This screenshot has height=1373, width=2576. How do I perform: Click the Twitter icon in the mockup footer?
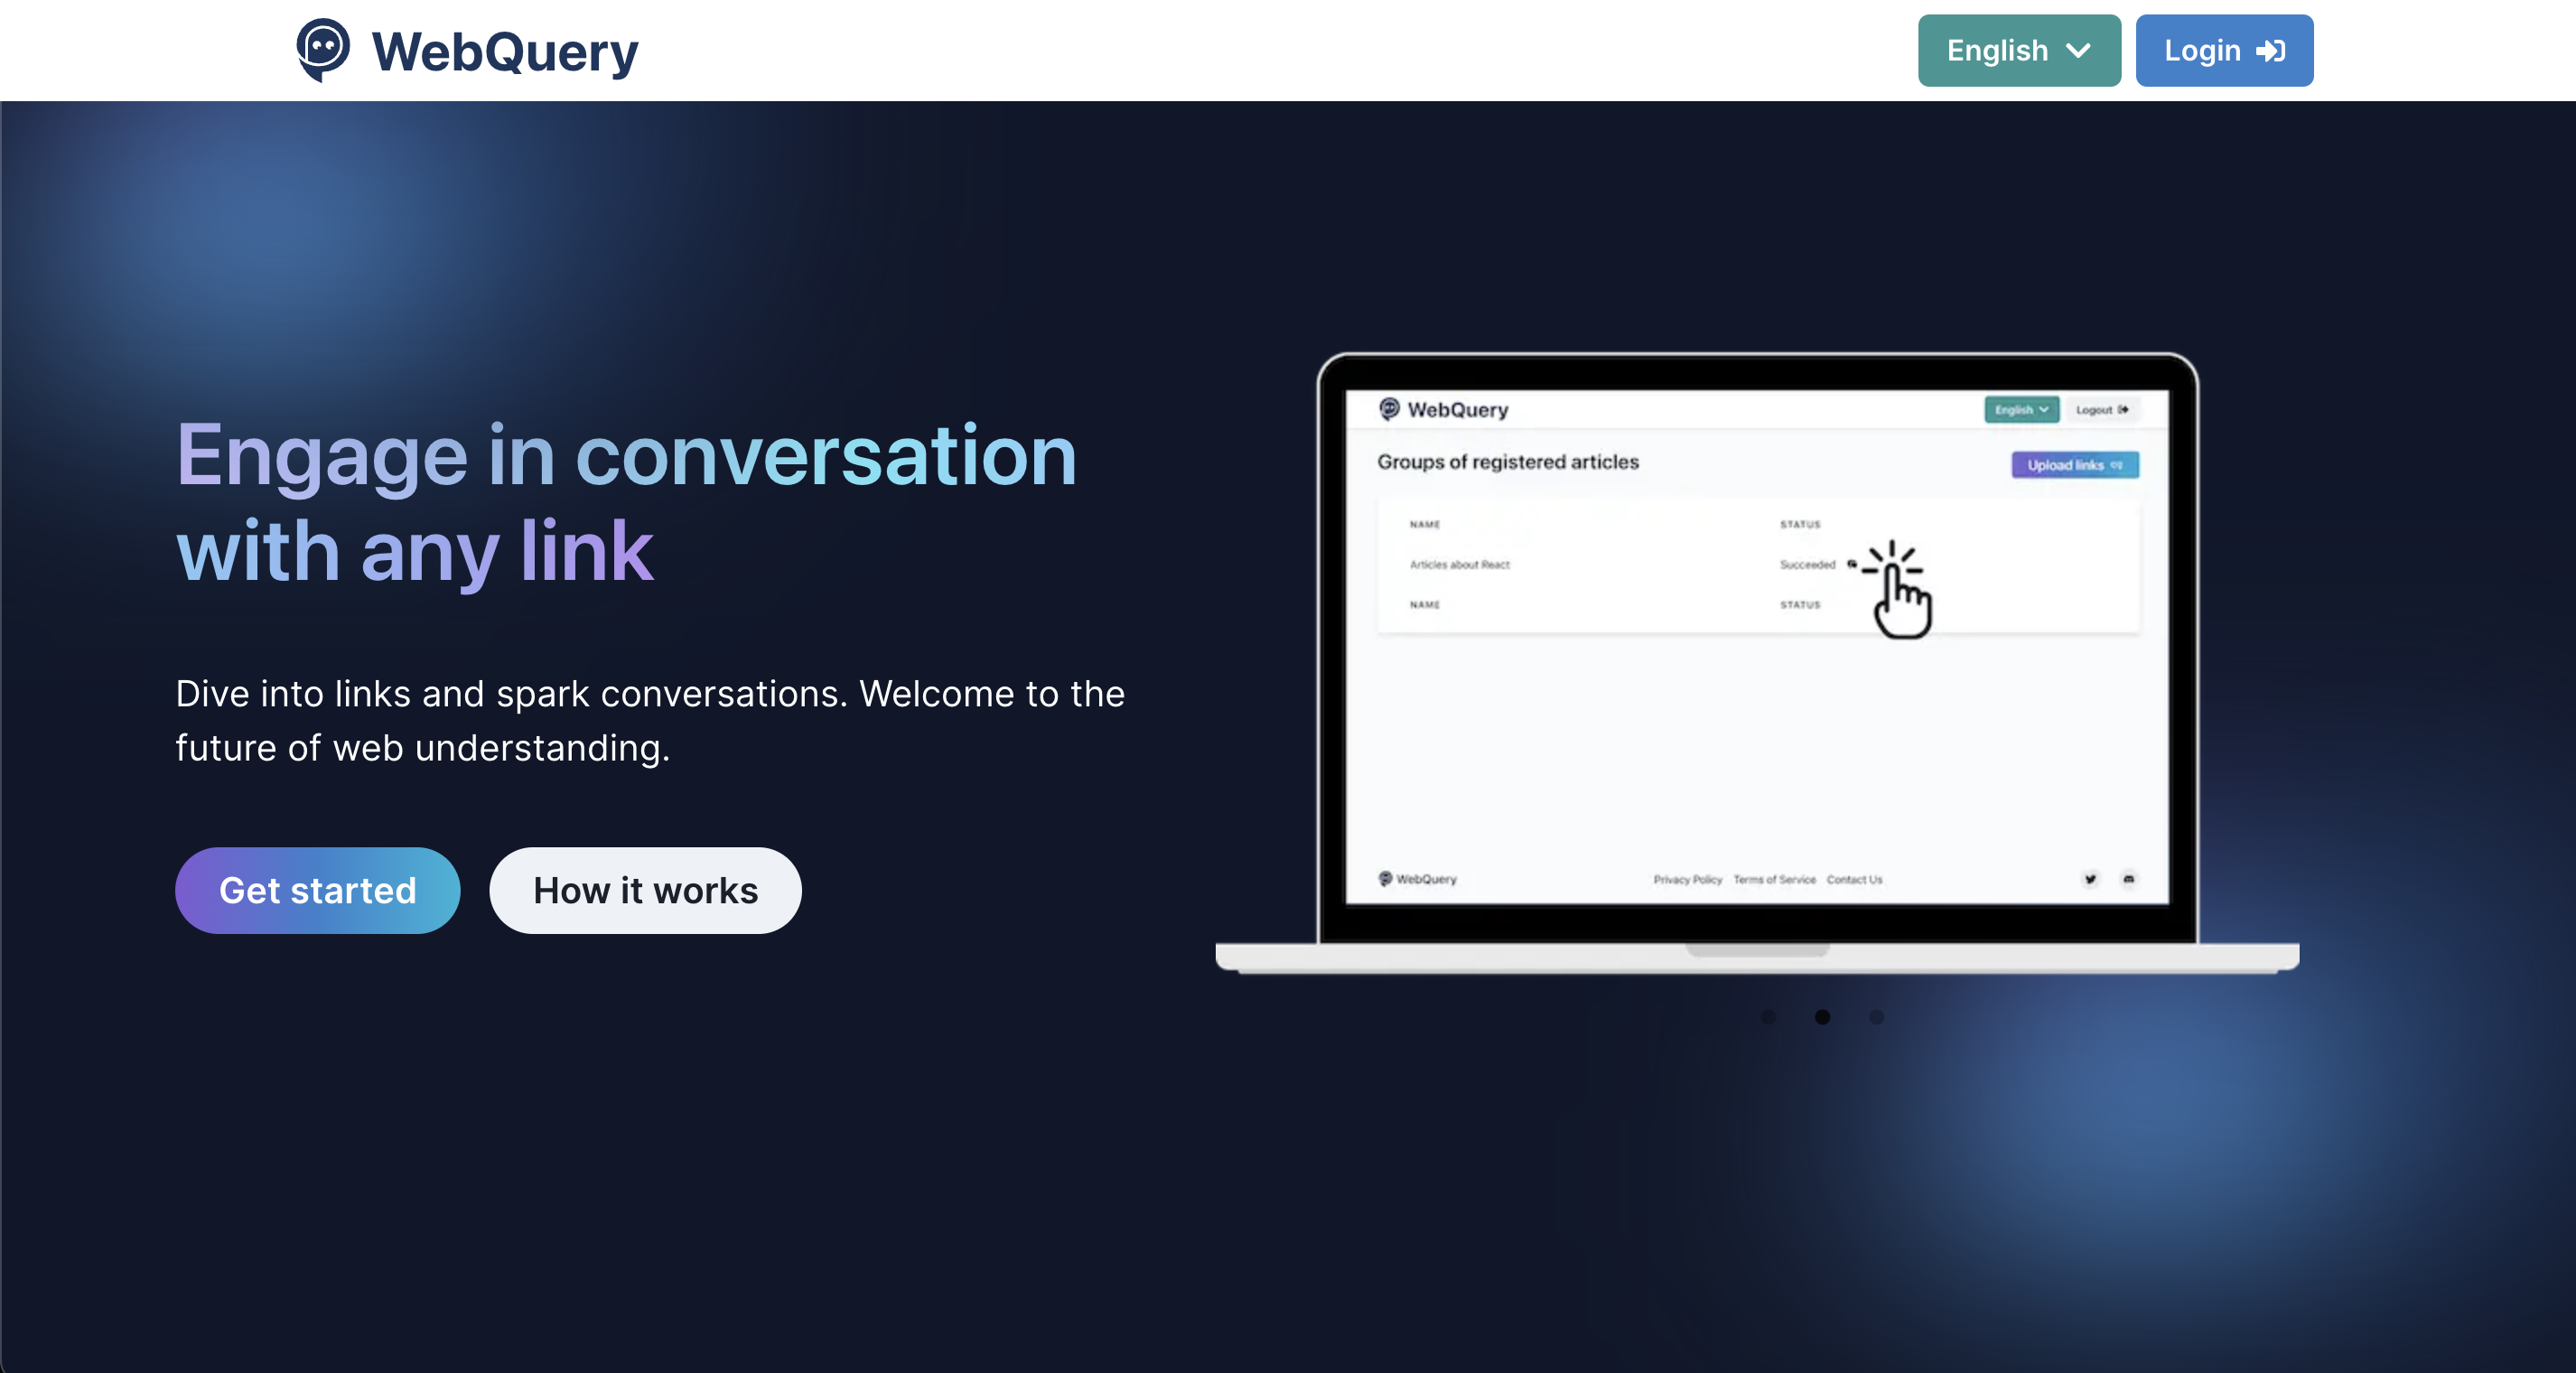tap(2089, 880)
